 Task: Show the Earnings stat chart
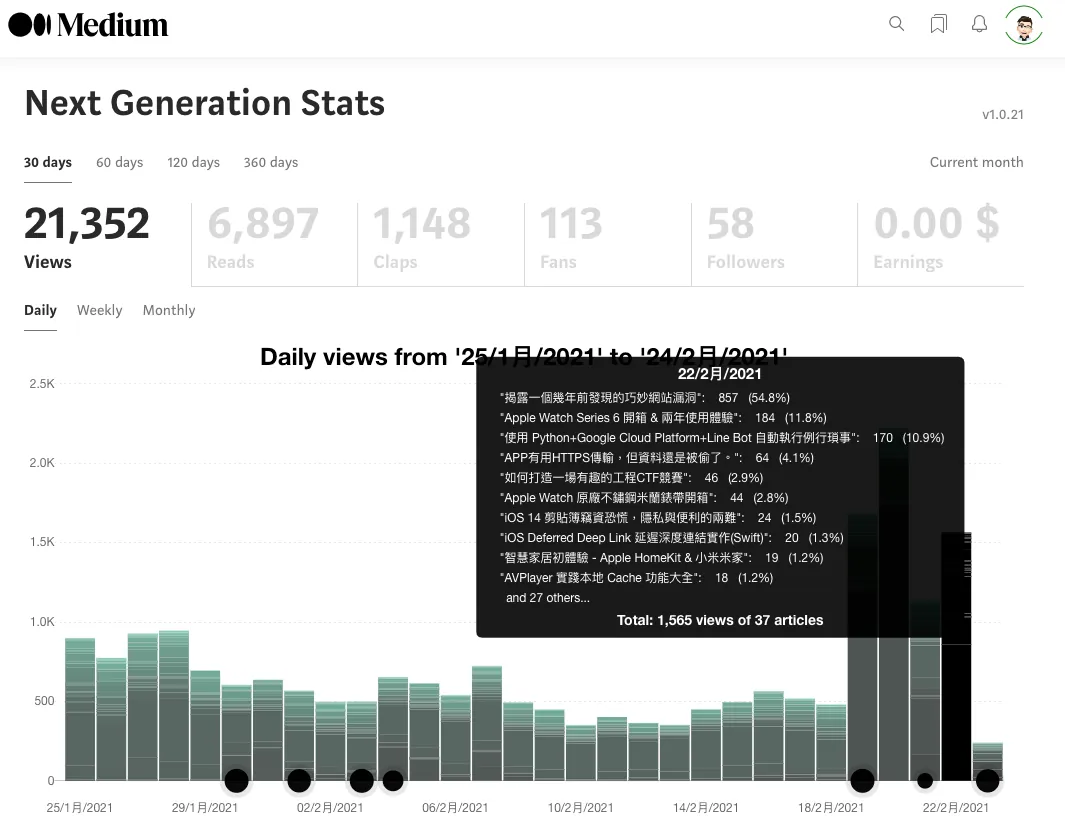pyautogui.click(x=936, y=238)
